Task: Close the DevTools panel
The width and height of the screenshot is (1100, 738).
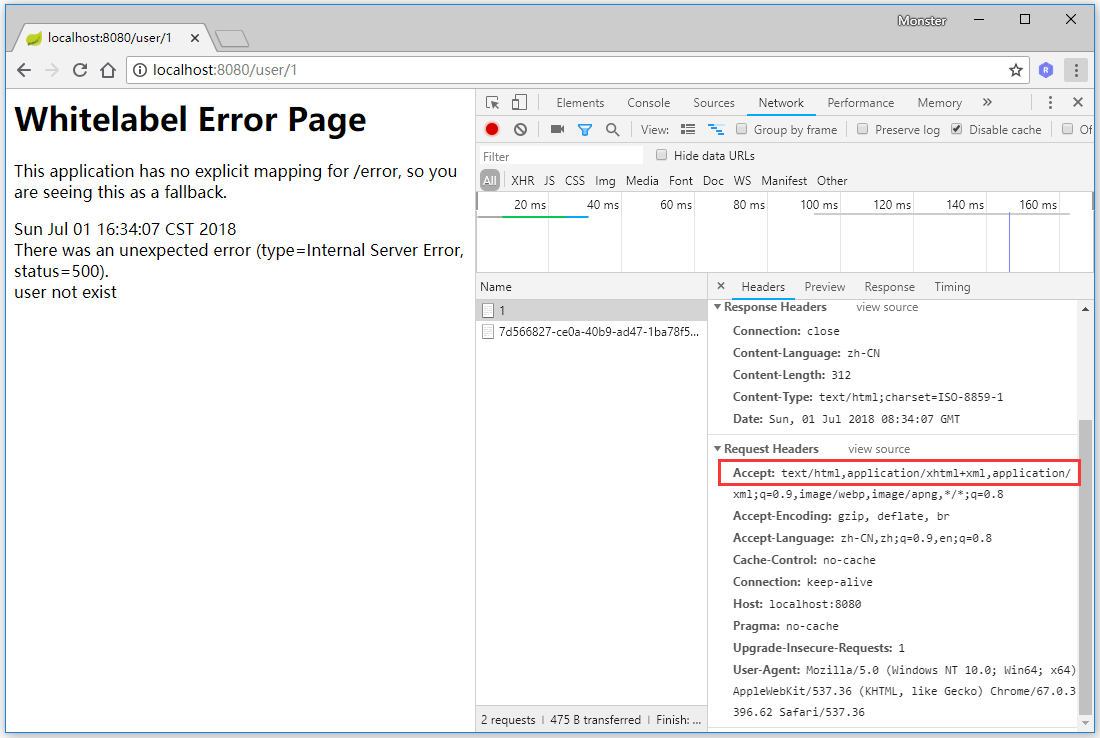Action: point(1078,102)
